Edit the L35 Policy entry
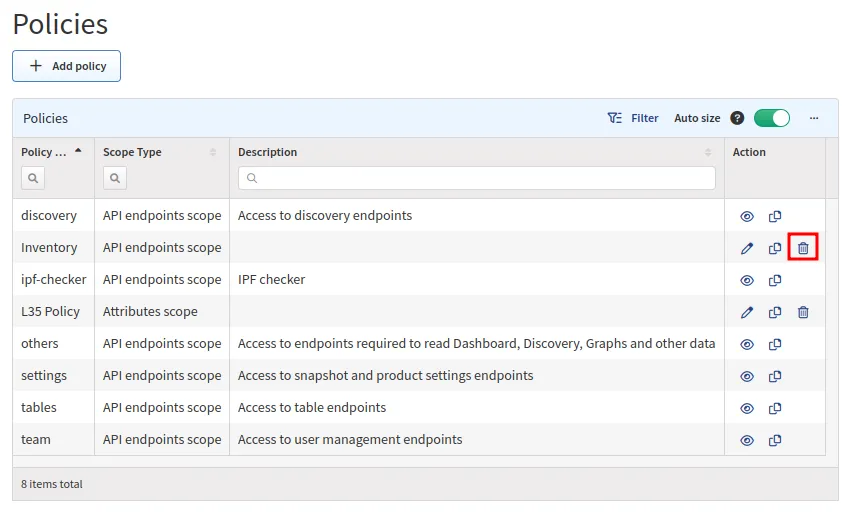Viewport: 852px width, 513px height. (747, 312)
